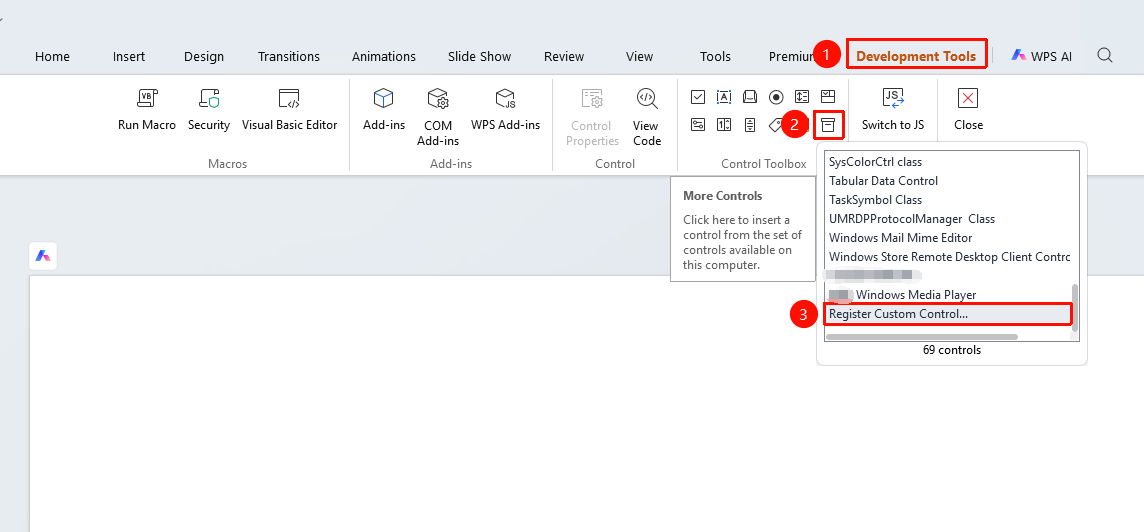Switch to the Review tab
1144x532 pixels.
pos(564,56)
